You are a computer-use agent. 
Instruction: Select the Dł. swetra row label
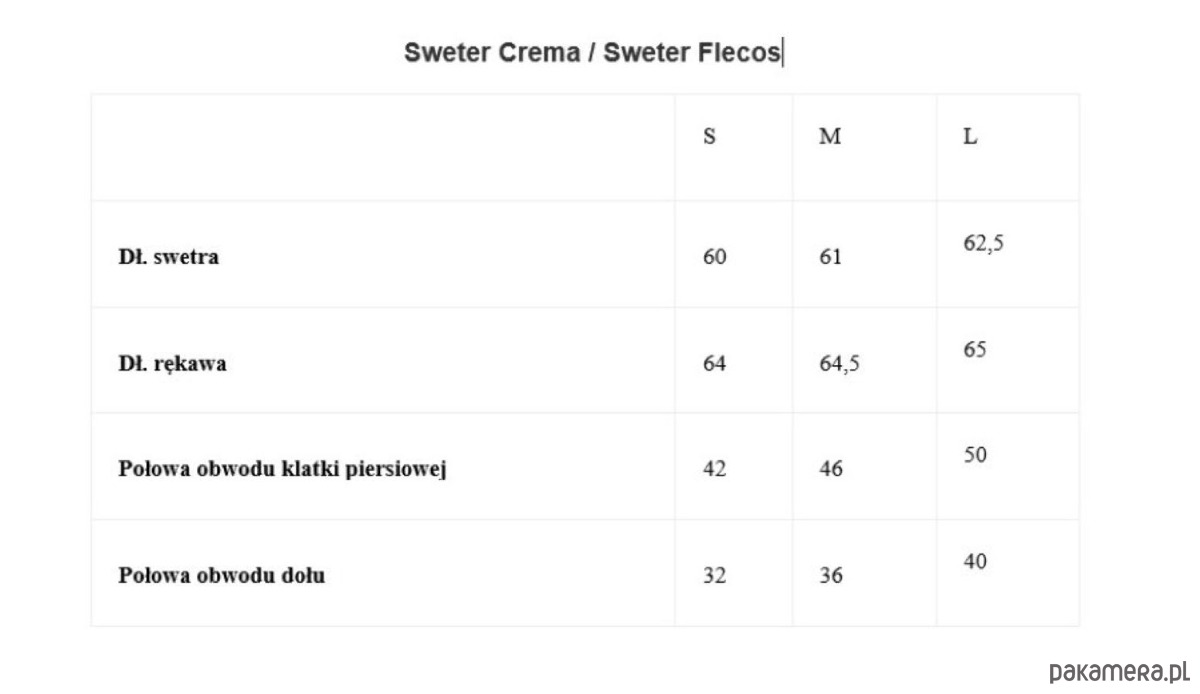(169, 257)
